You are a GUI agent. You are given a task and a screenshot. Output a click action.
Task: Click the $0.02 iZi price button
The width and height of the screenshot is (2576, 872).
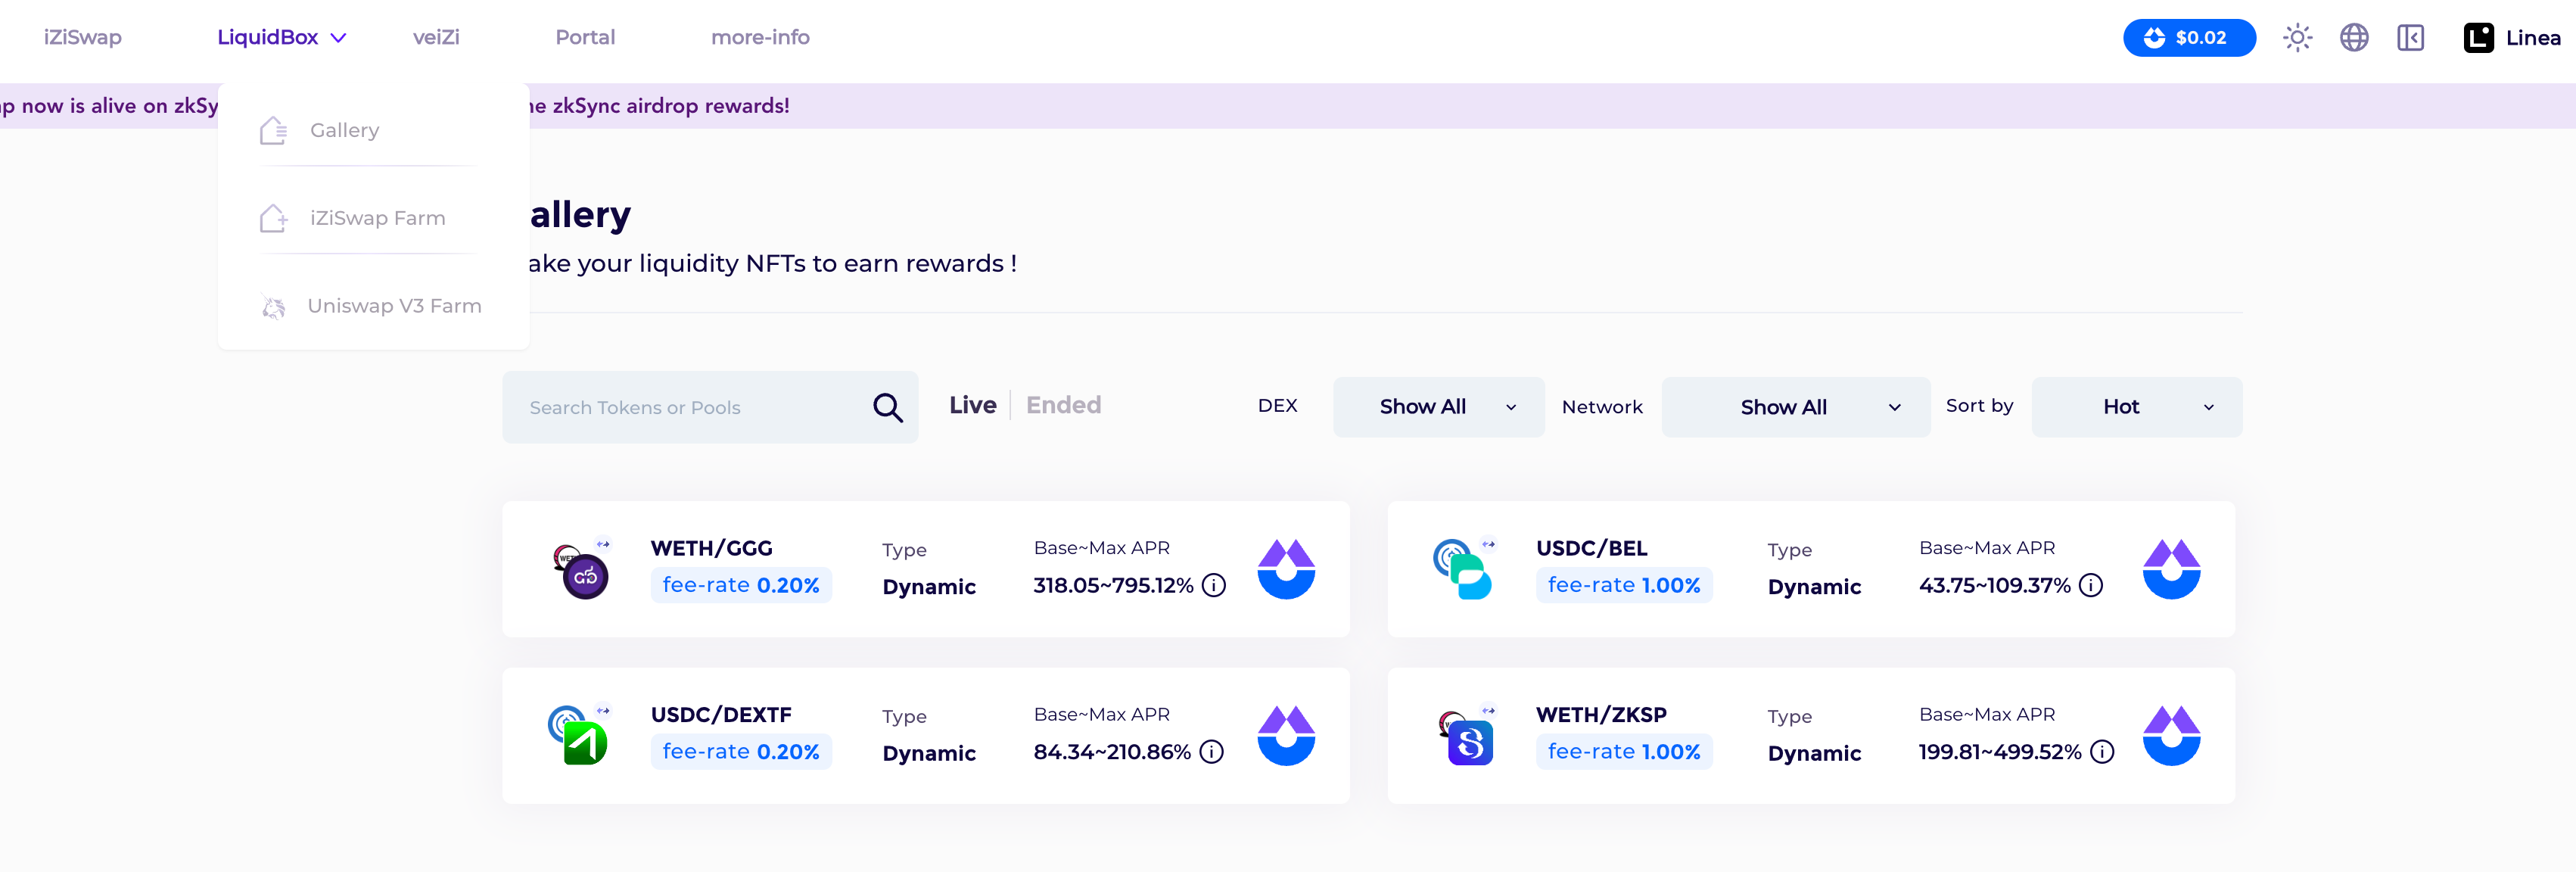tap(2189, 38)
